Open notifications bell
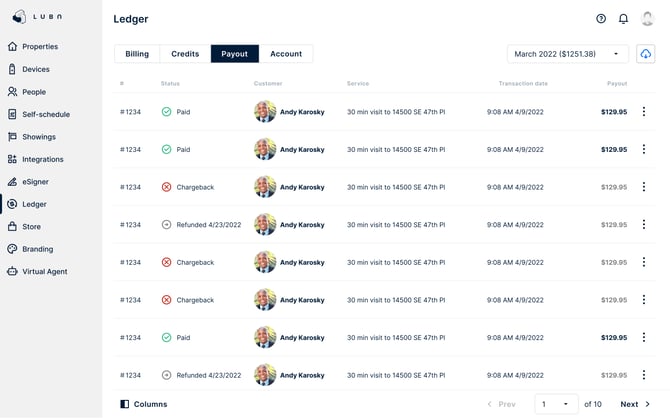 point(623,18)
